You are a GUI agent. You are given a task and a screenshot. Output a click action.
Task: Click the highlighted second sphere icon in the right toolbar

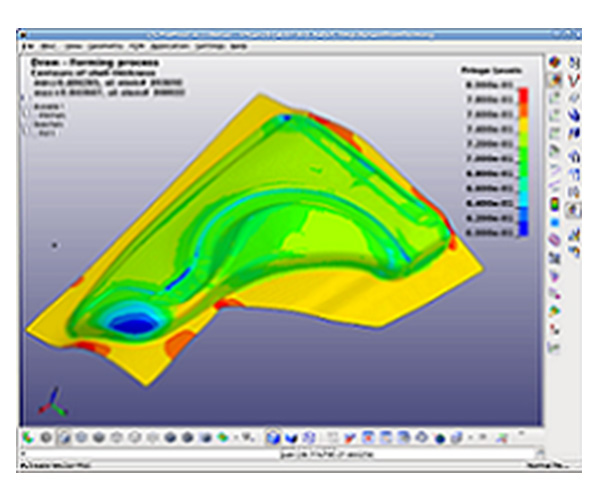(x=554, y=80)
